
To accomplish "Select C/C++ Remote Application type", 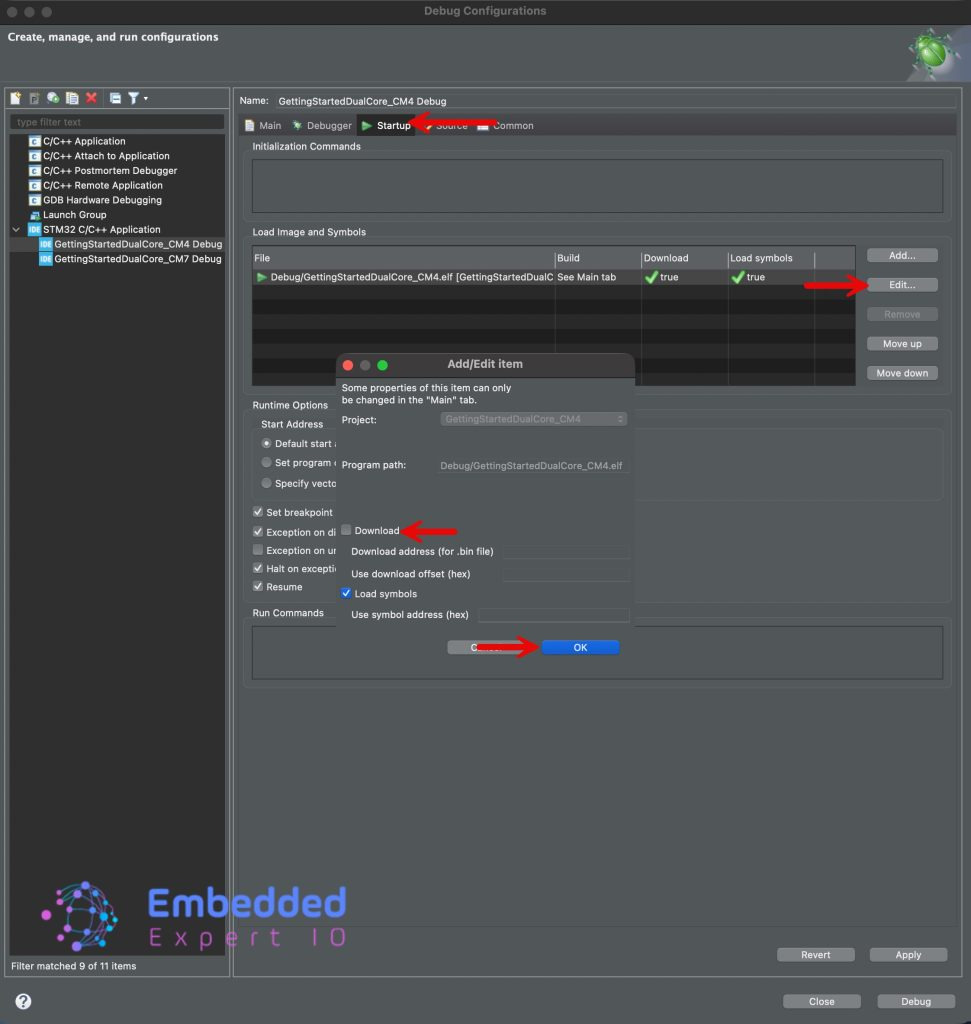I will (x=103, y=185).
